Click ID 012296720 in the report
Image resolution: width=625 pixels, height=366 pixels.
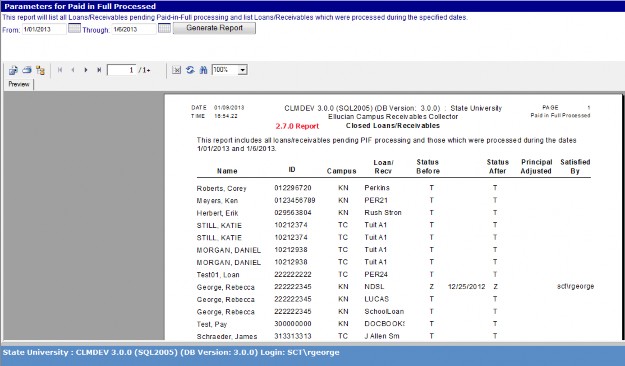point(293,188)
